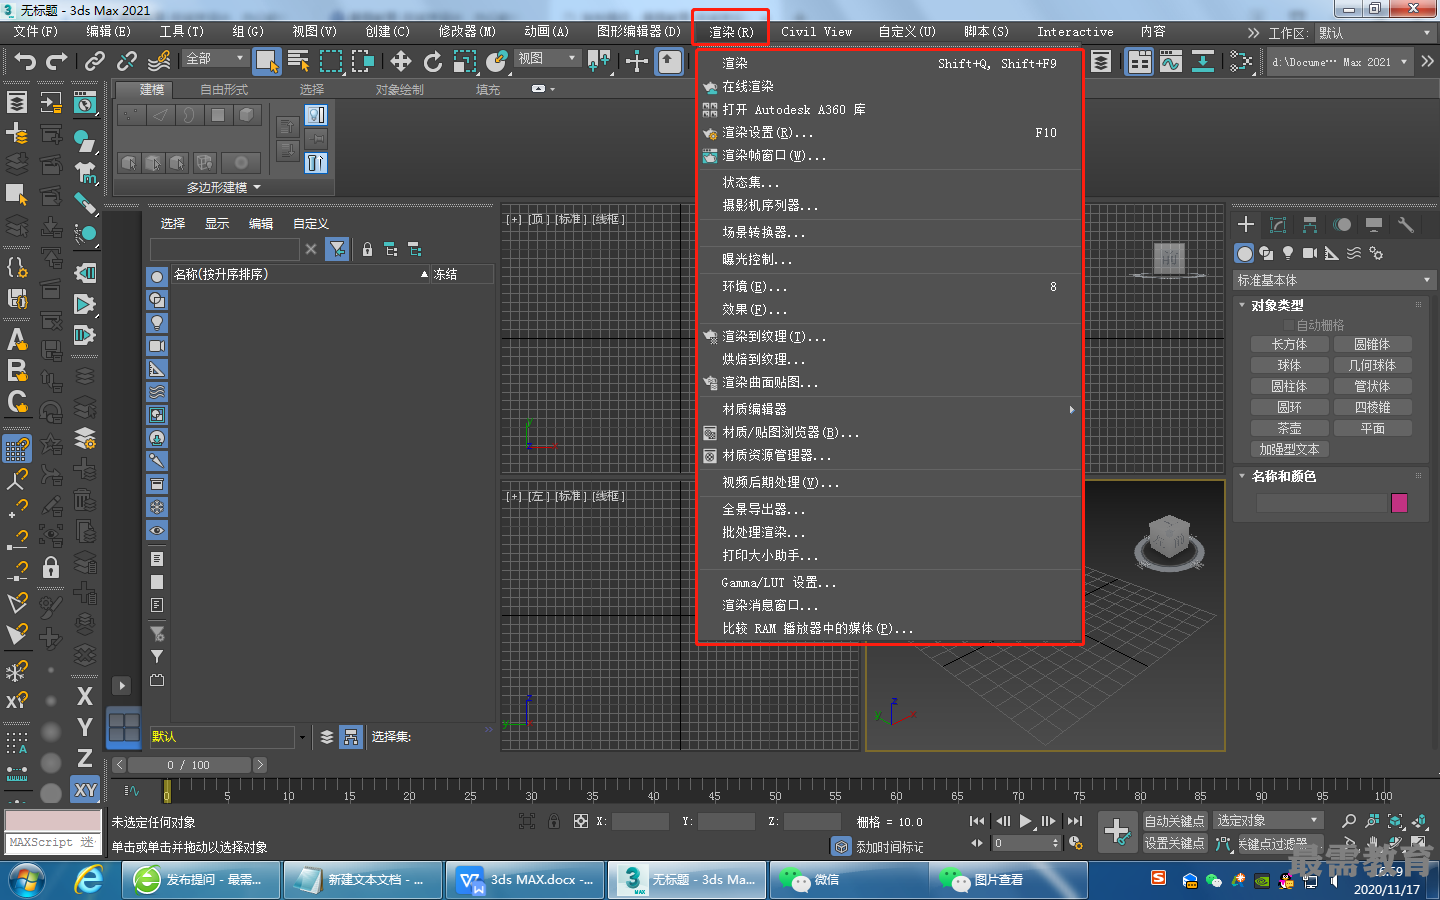This screenshot has height=900, width=1440.
Task: Activate the Select and Link tool
Action: [x=95, y=62]
